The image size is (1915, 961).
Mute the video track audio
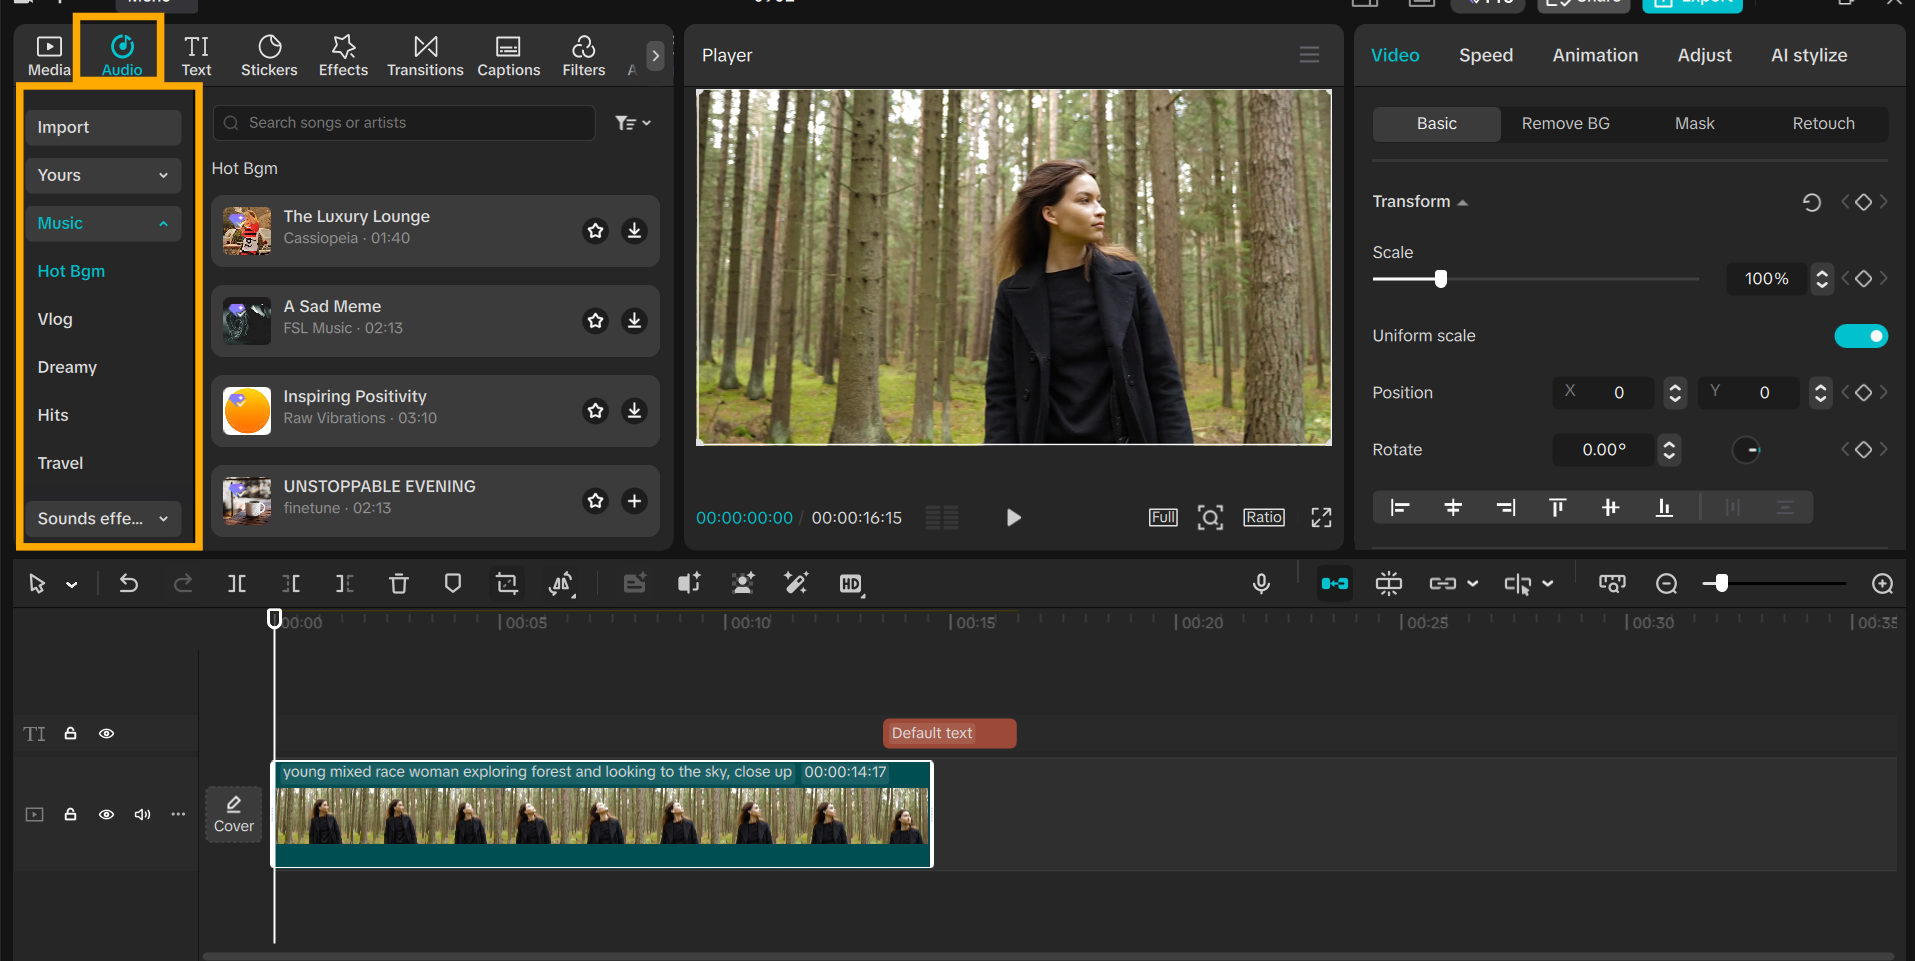pos(143,815)
